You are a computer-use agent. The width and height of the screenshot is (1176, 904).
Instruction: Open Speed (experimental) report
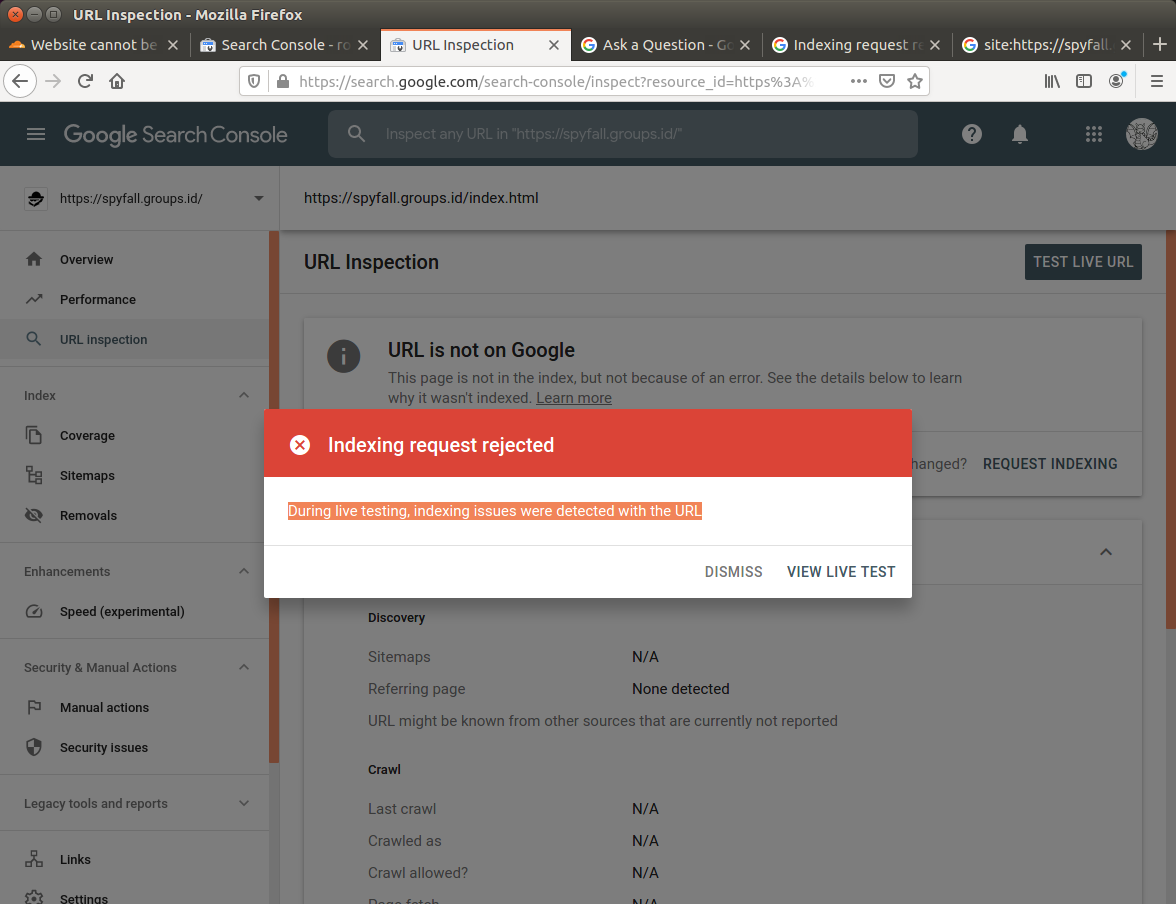[134, 611]
